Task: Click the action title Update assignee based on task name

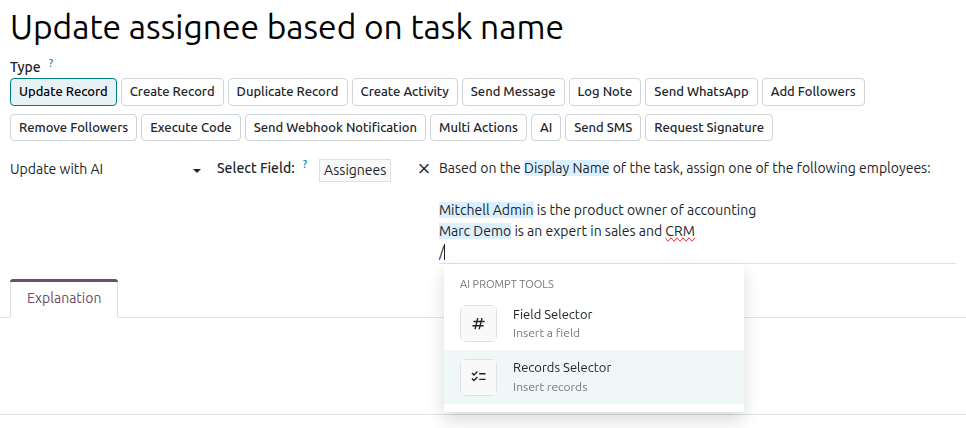Action: tap(287, 27)
